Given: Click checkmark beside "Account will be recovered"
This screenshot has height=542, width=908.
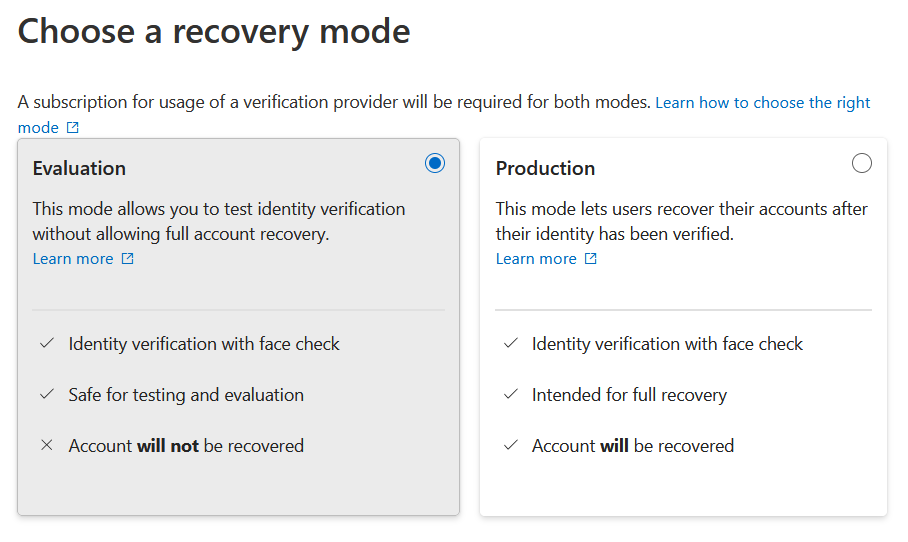Looking at the screenshot, I should [510, 446].
